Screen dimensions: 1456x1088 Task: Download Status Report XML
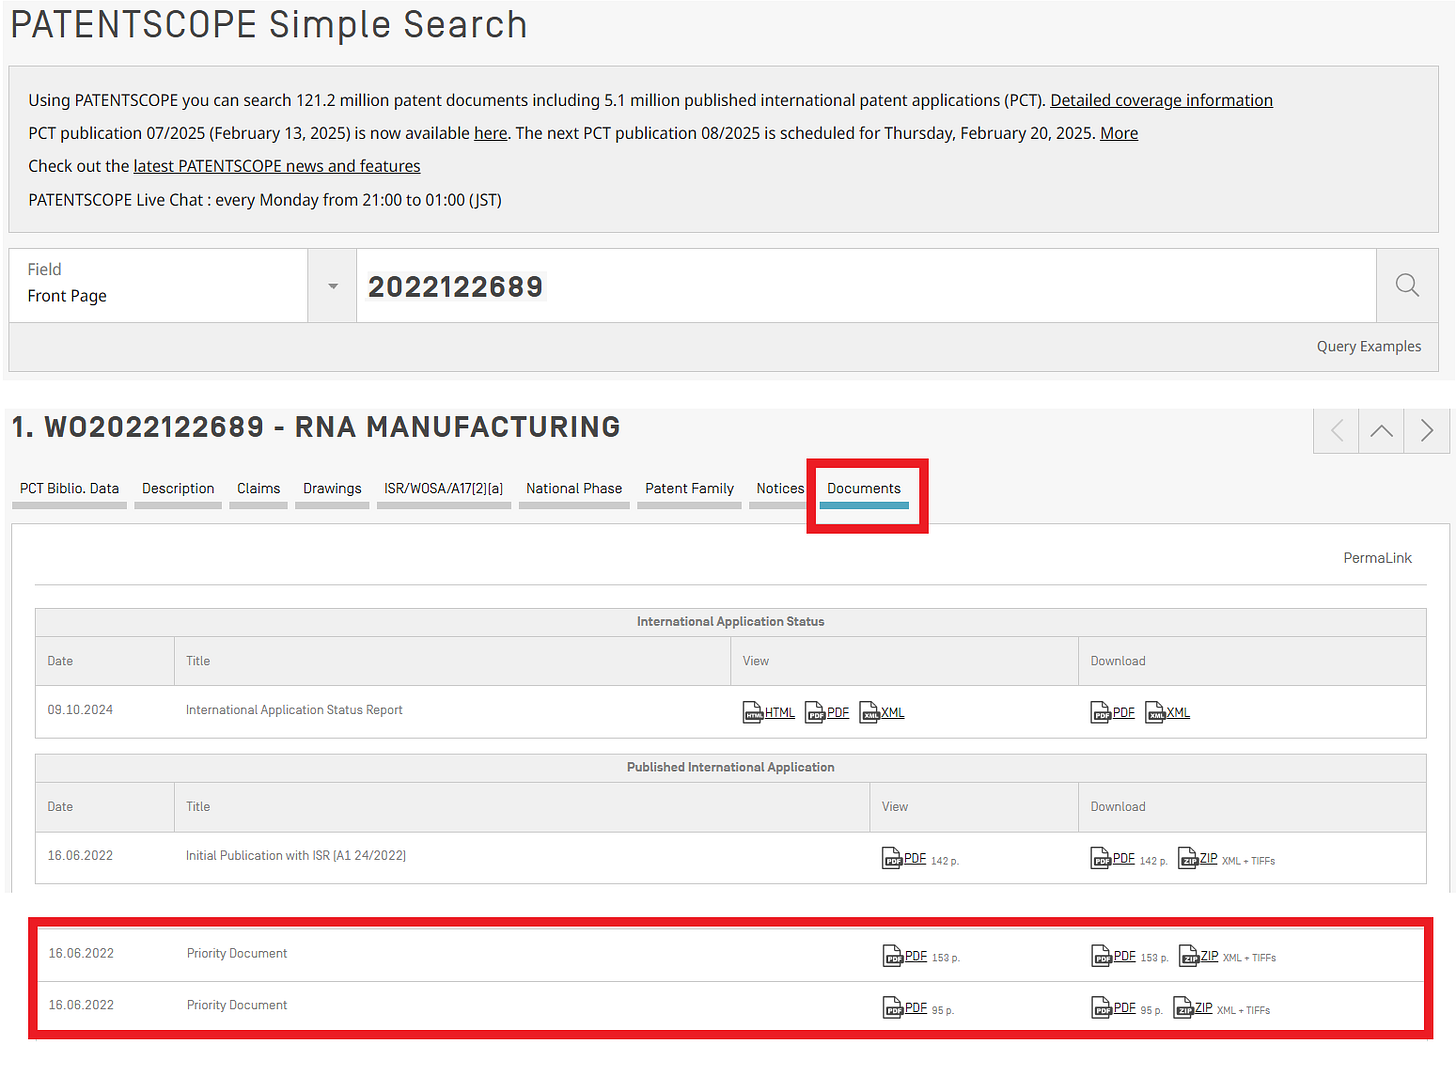1168,712
